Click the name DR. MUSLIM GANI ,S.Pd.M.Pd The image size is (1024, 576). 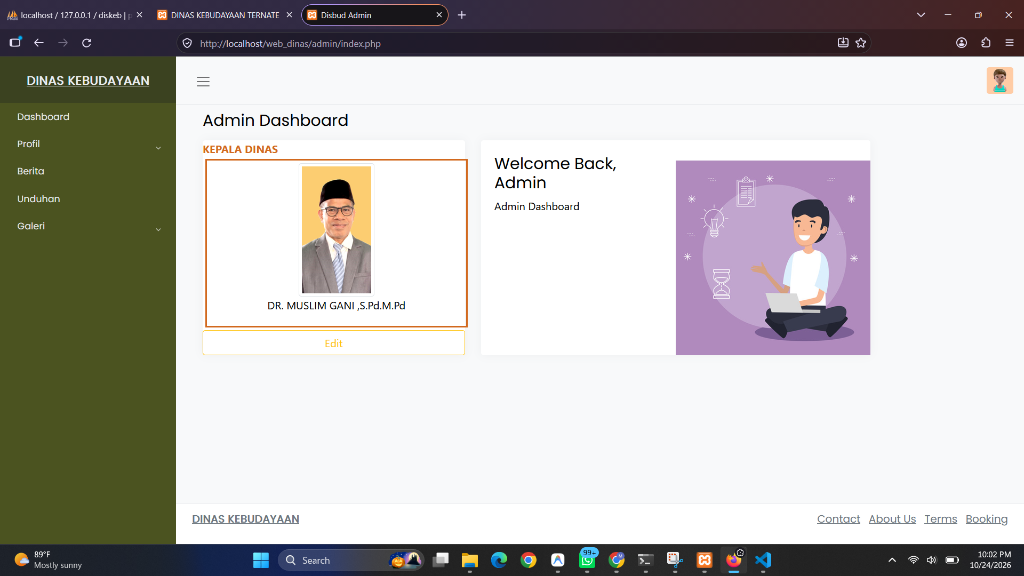pos(336,306)
